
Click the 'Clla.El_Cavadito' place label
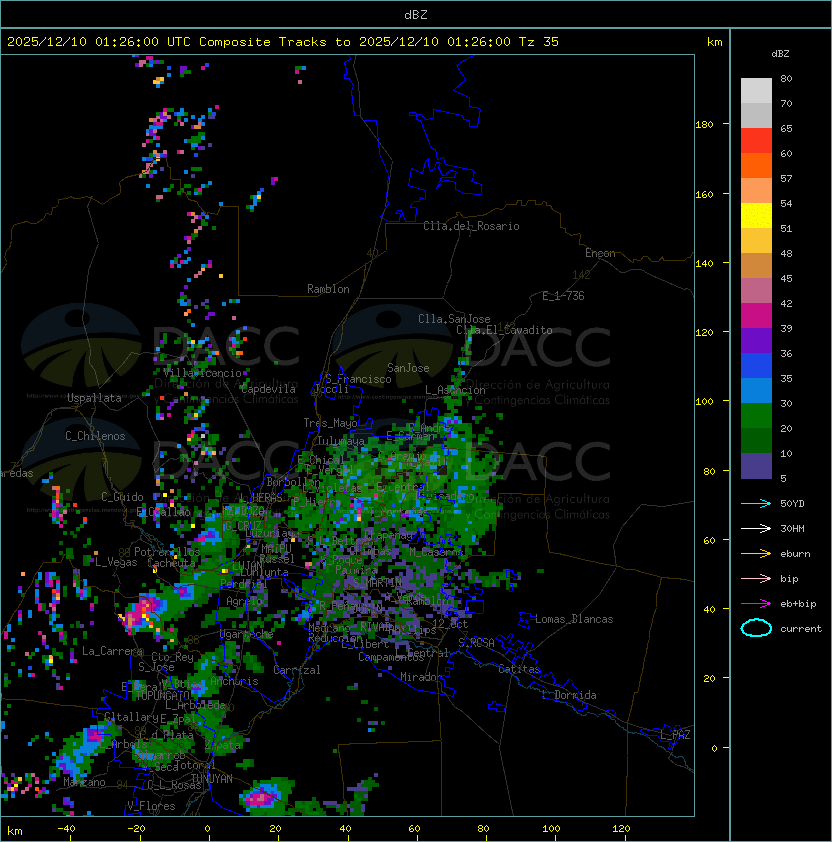click(x=504, y=330)
